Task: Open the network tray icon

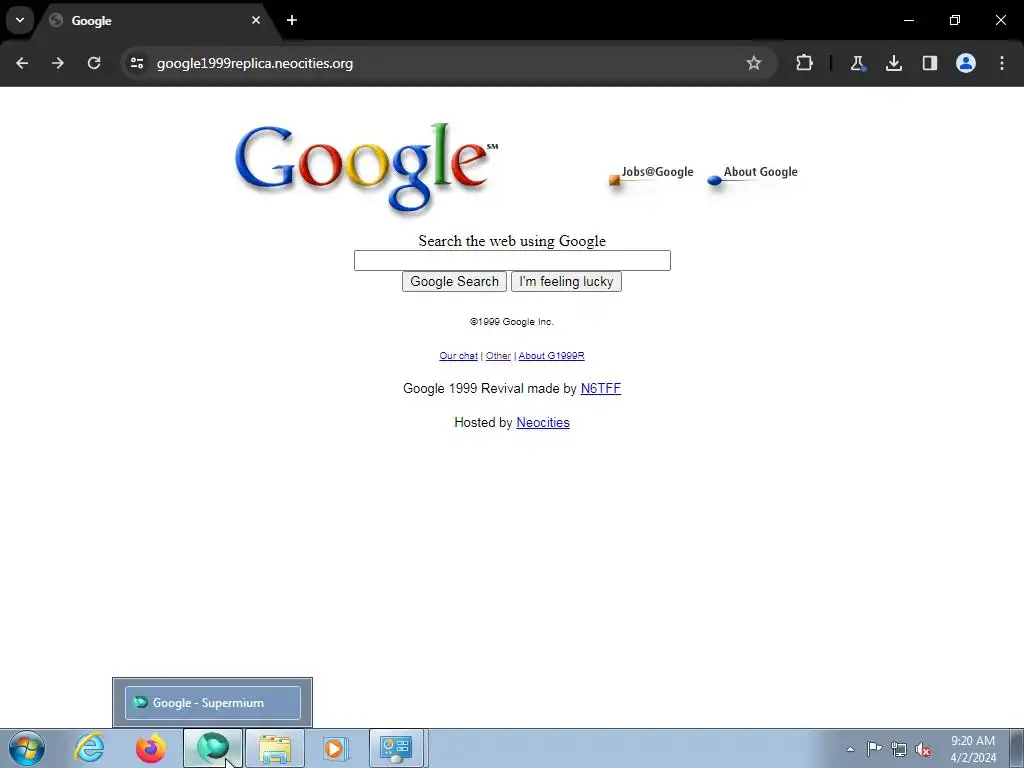Action: click(x=899, y=749)
